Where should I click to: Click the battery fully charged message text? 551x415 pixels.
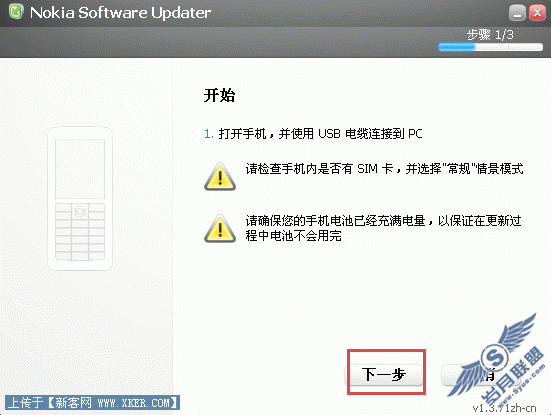(383, 228)
